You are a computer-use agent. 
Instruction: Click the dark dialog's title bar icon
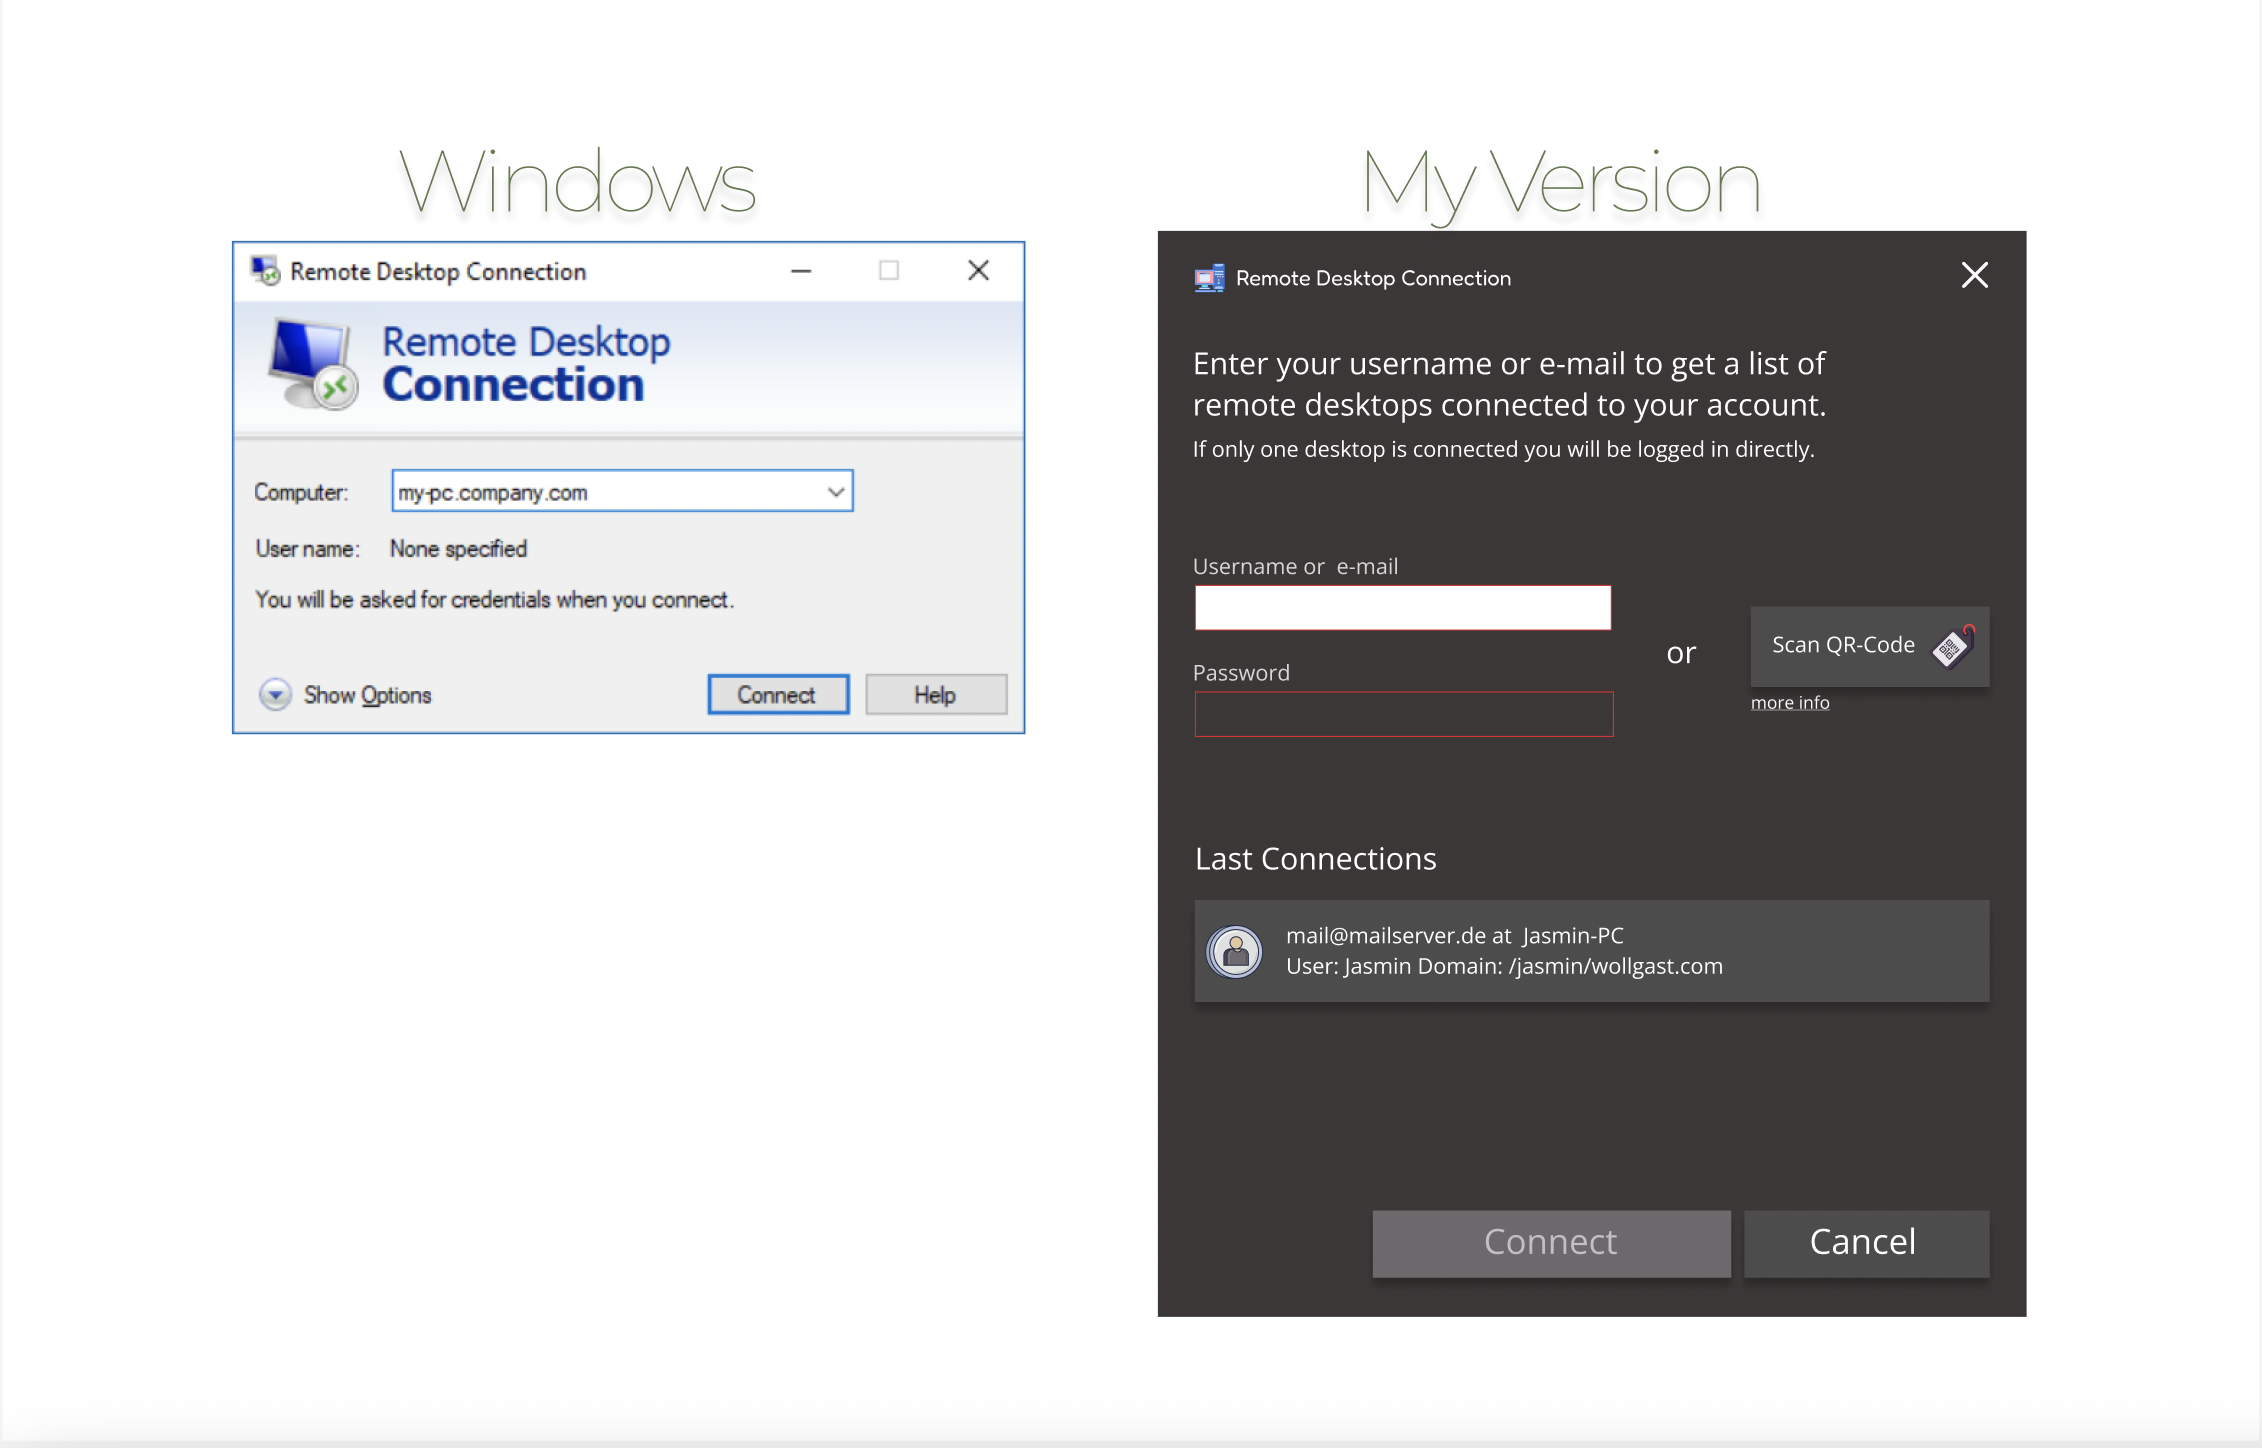coord(1209,278)
